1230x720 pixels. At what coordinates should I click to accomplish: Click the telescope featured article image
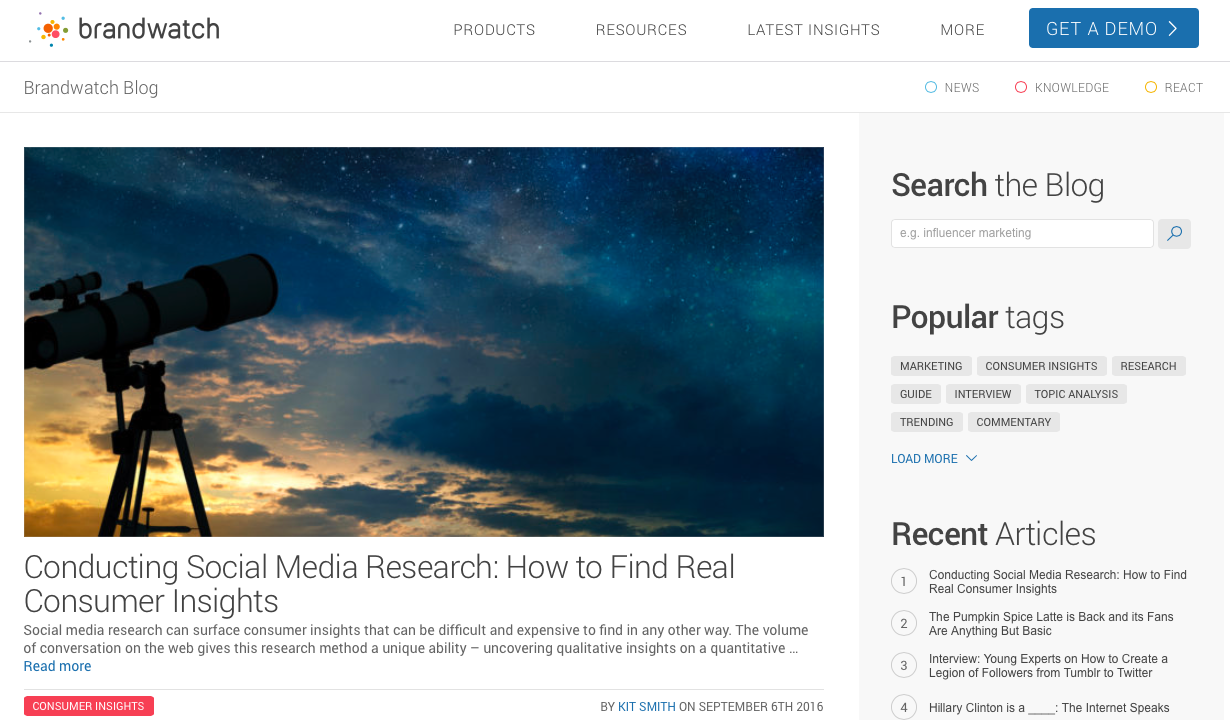click(x=424, y=342)
